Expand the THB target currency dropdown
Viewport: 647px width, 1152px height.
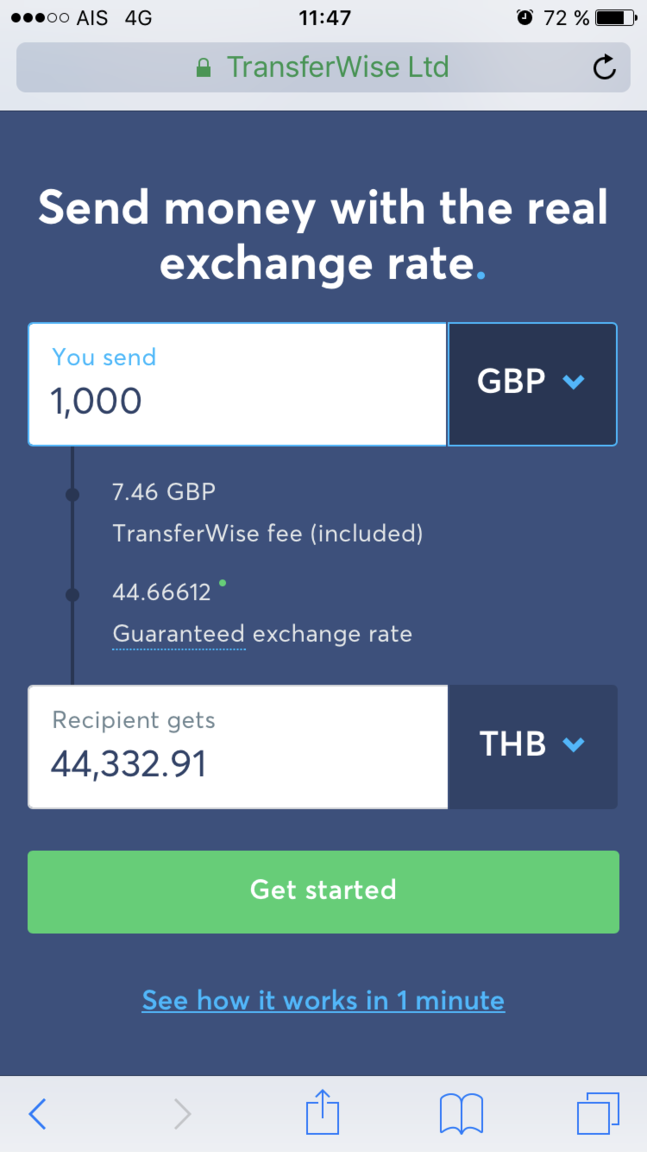click(x=532, y=746)
